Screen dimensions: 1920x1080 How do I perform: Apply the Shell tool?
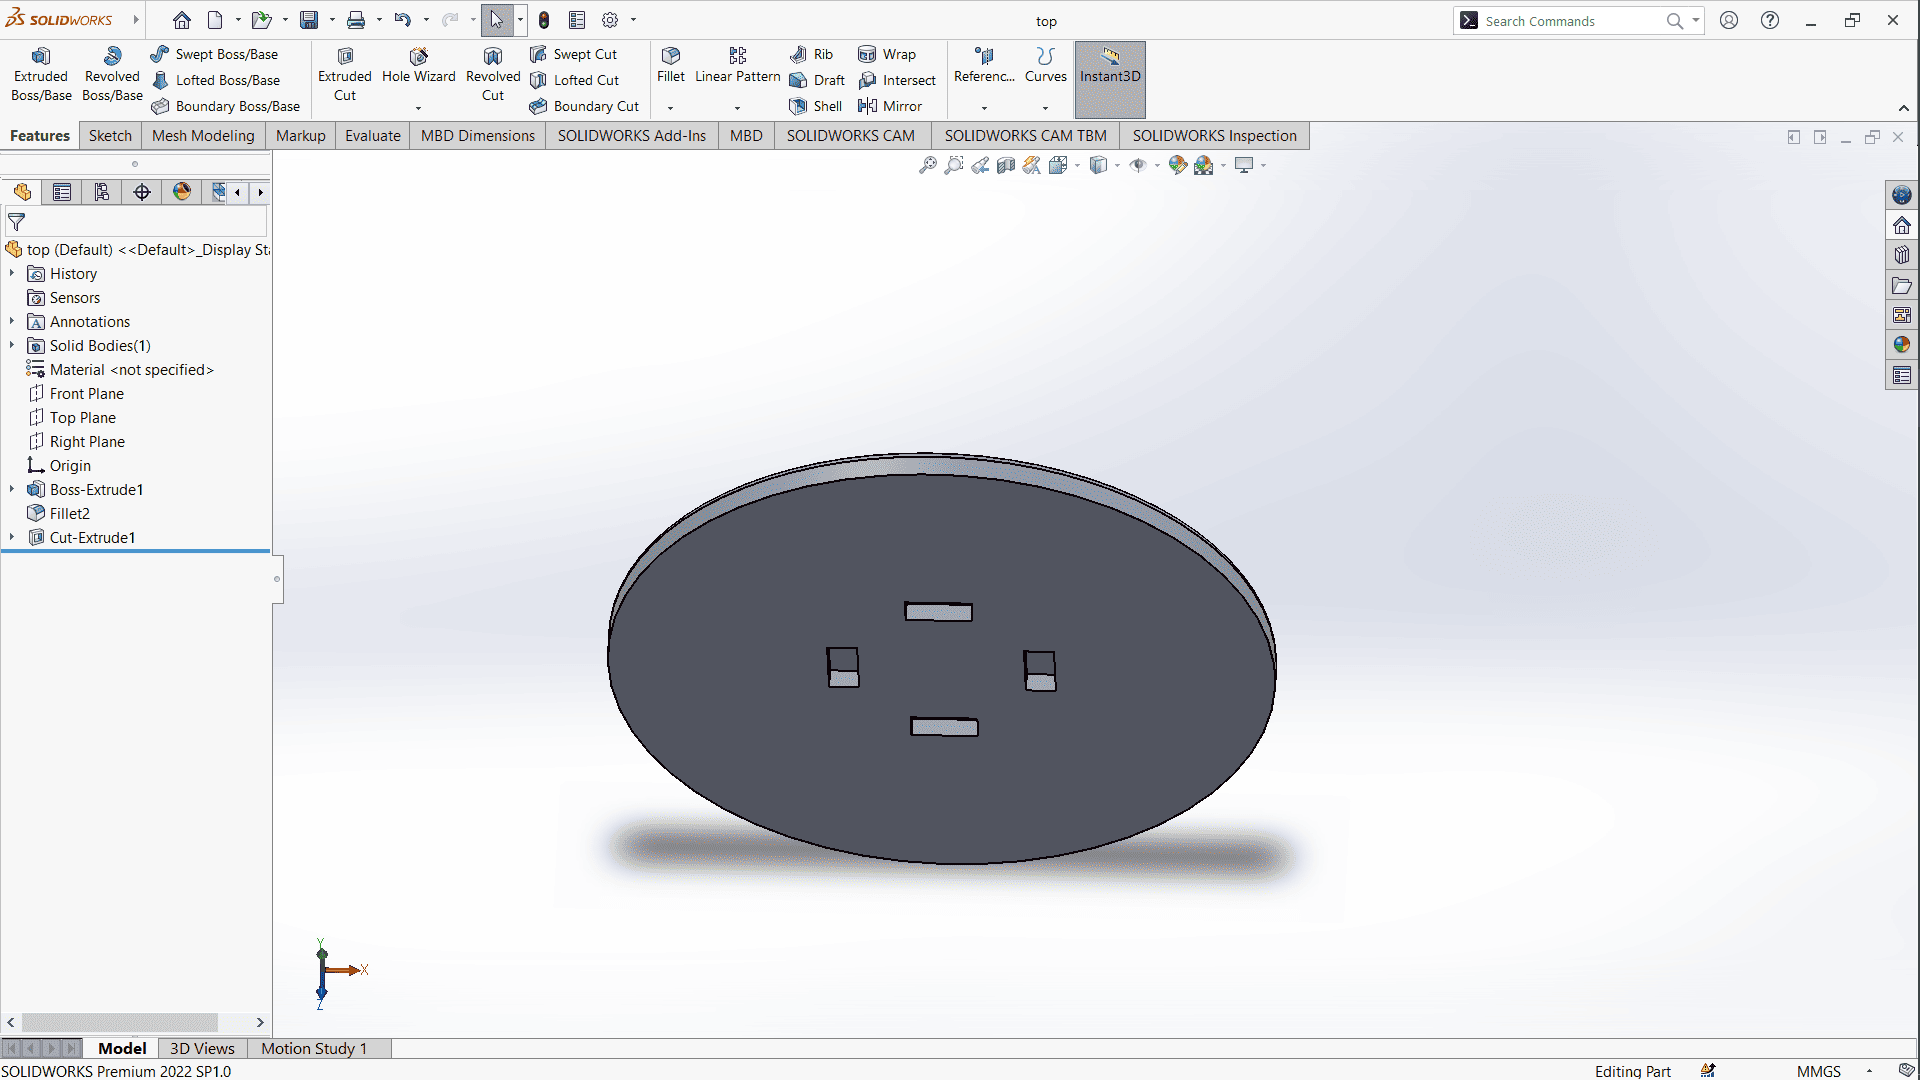(x=816, y=106)
